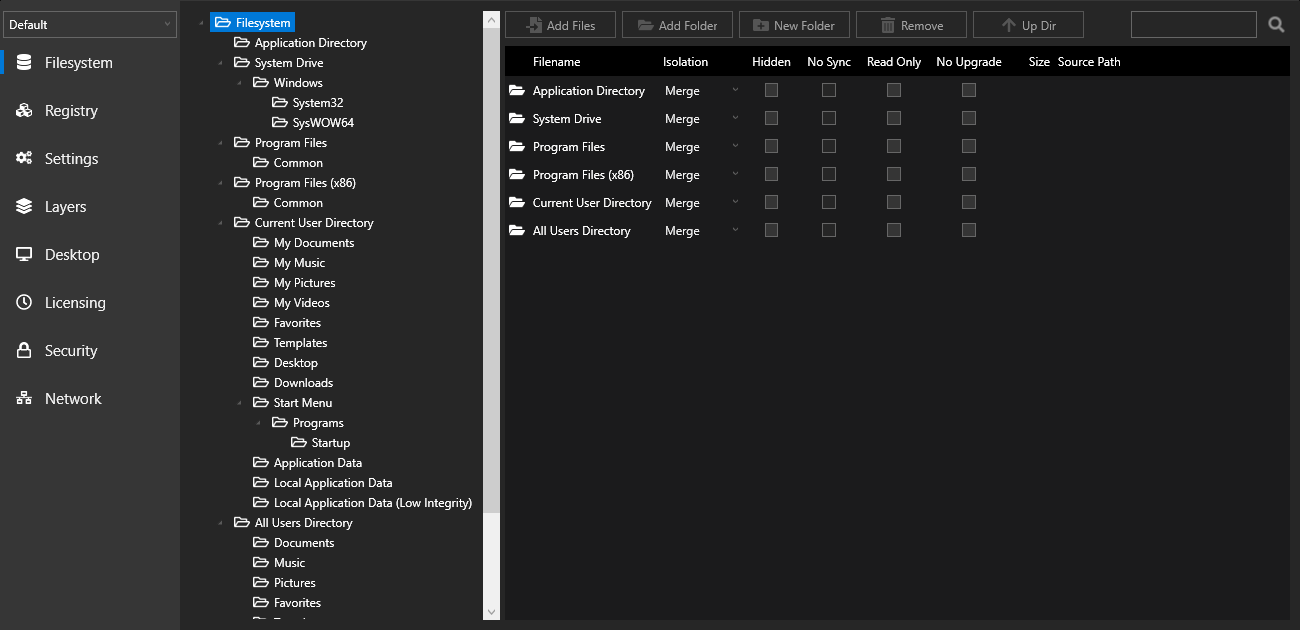Click the Layers stack icon in sidebar
1300x630 pixels.
click(24, 206)
